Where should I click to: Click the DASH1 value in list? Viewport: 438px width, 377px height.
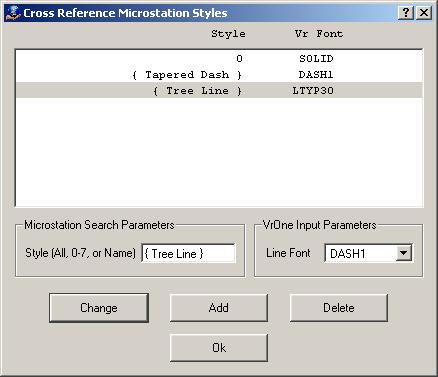[x=316, y=75]
